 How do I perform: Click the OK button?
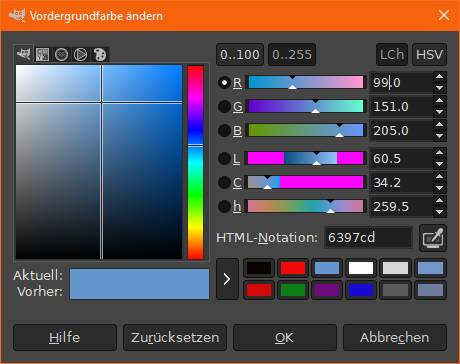[x=284, y=338]
